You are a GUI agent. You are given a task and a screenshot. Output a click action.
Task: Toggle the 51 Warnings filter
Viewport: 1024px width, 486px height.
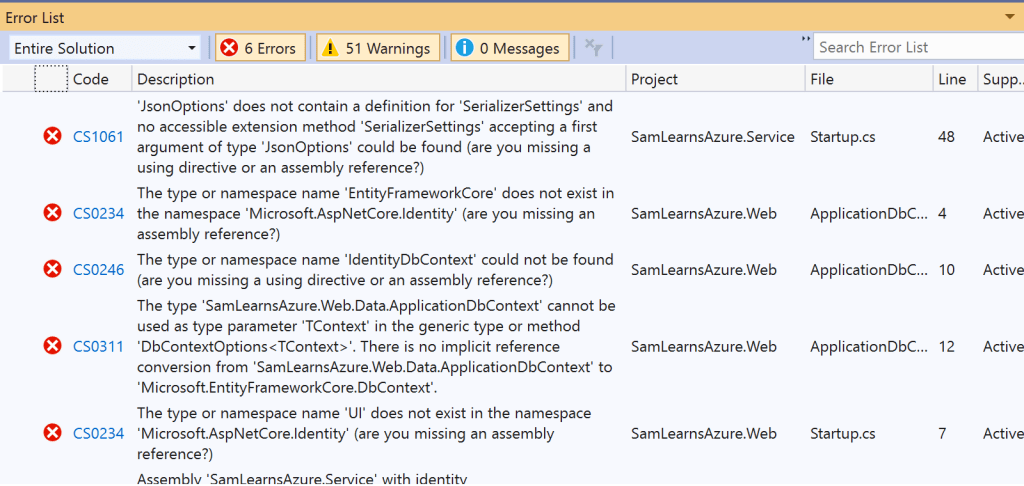click(377, 48)
